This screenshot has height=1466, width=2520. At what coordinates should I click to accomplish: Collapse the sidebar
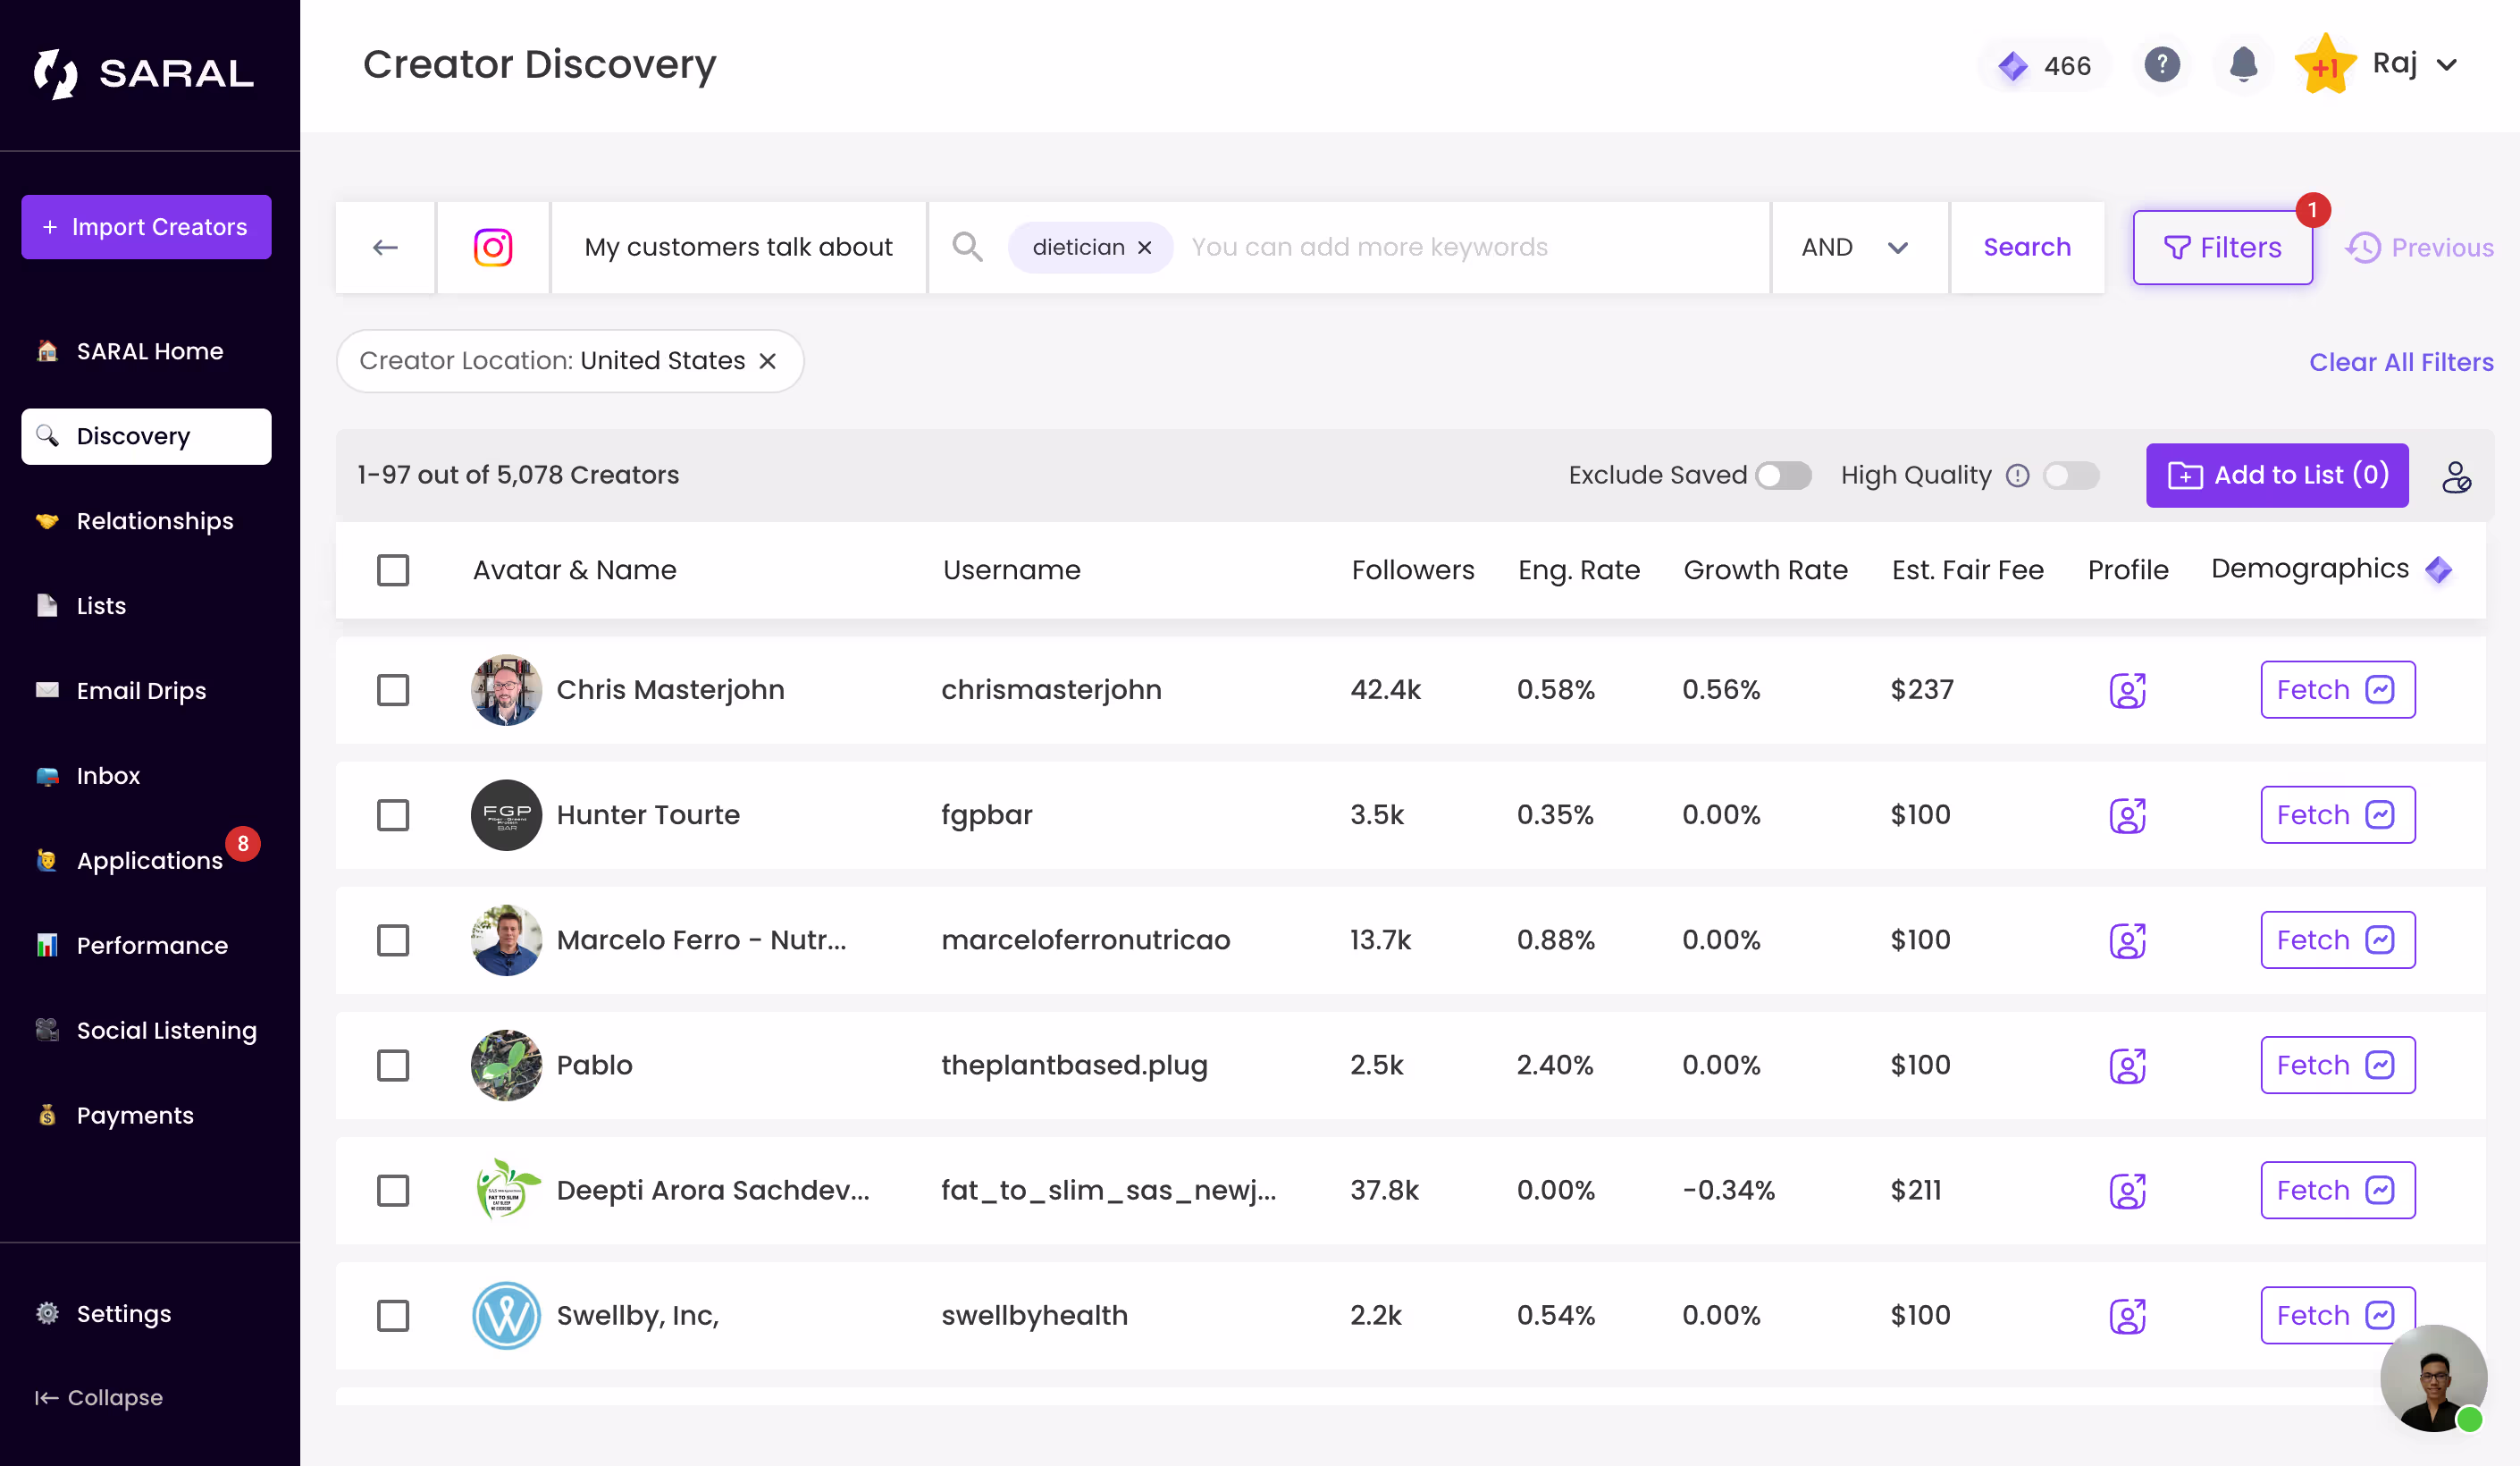(99, 1397)
